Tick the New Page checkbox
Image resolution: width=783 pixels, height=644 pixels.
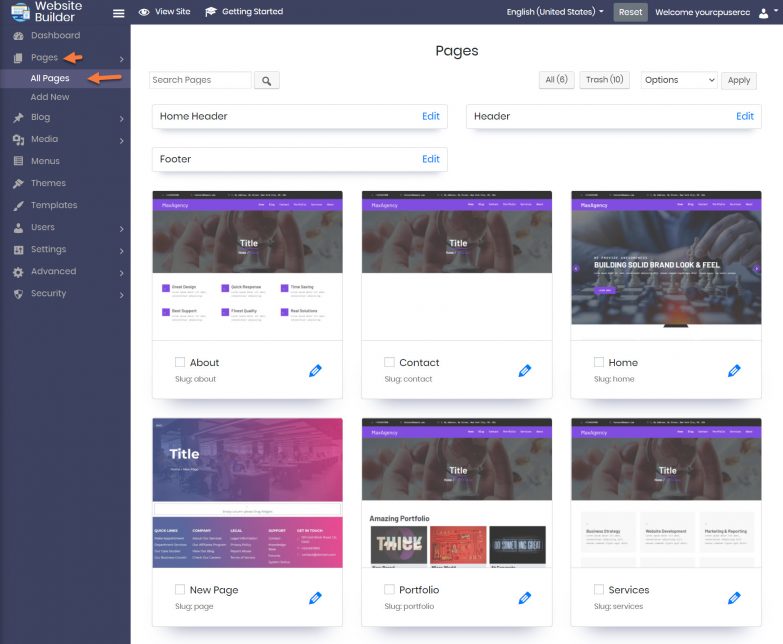(180, 590)
